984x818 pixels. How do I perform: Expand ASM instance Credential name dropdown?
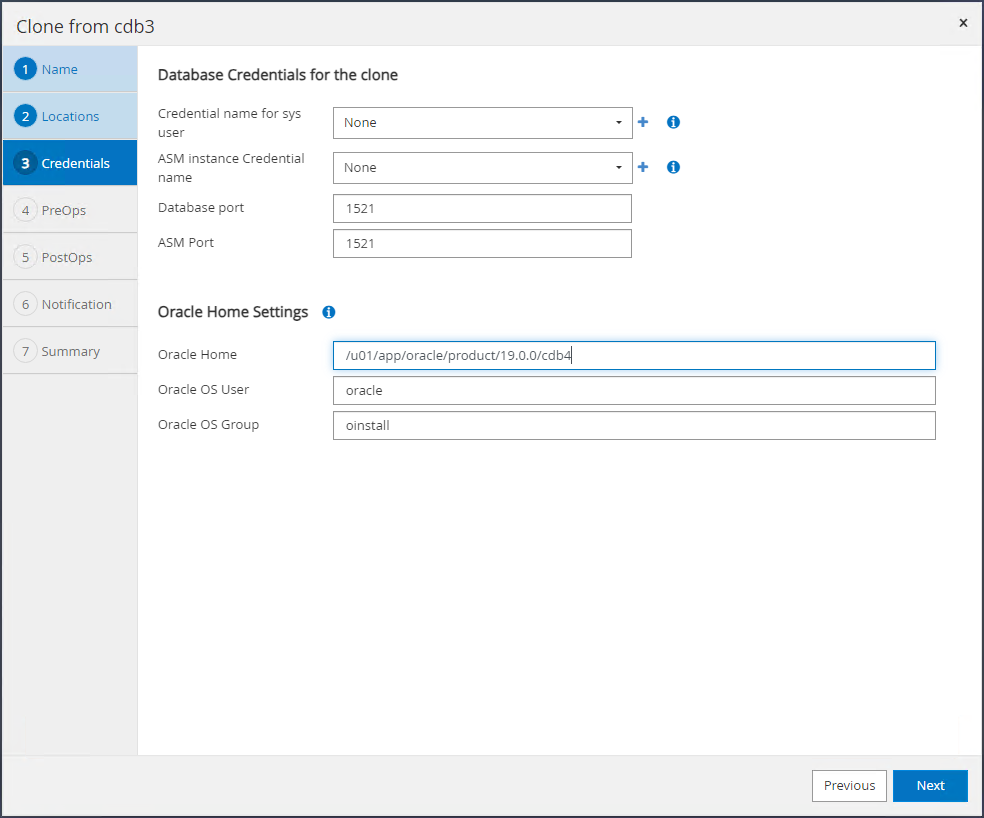pyautogui.click(x=482, y=168)
